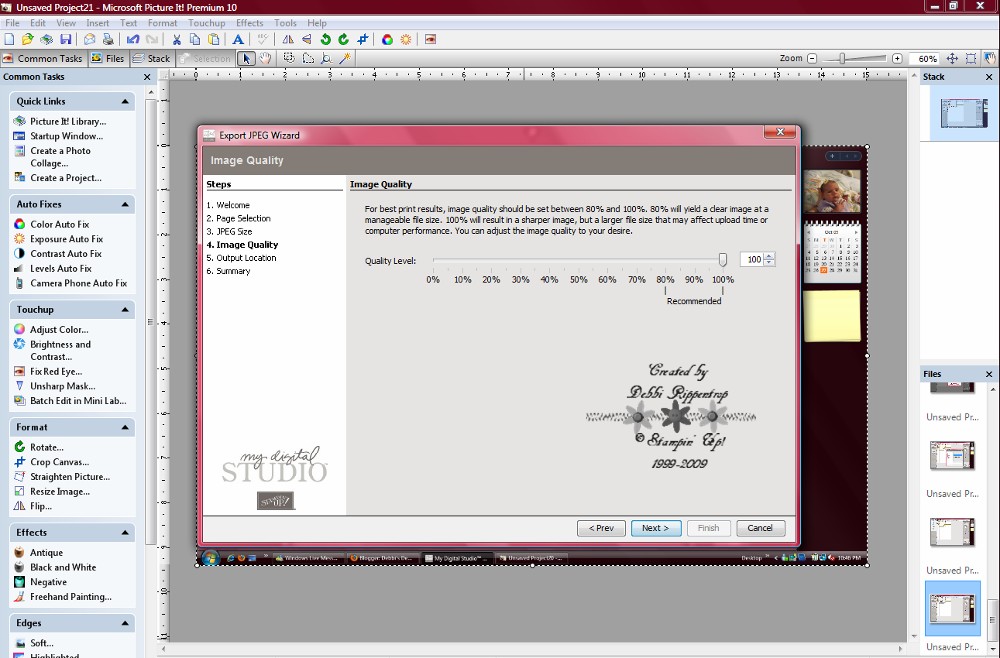Click the New blank file icon

9,40
